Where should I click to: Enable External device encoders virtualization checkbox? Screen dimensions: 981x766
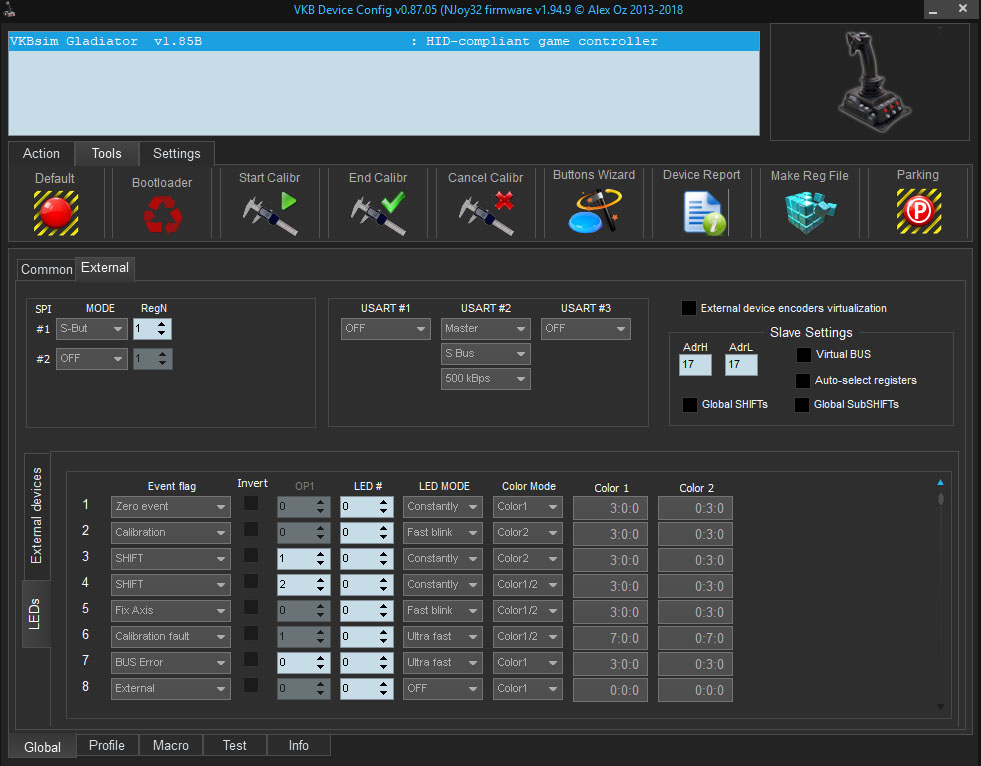pos(689,308)
